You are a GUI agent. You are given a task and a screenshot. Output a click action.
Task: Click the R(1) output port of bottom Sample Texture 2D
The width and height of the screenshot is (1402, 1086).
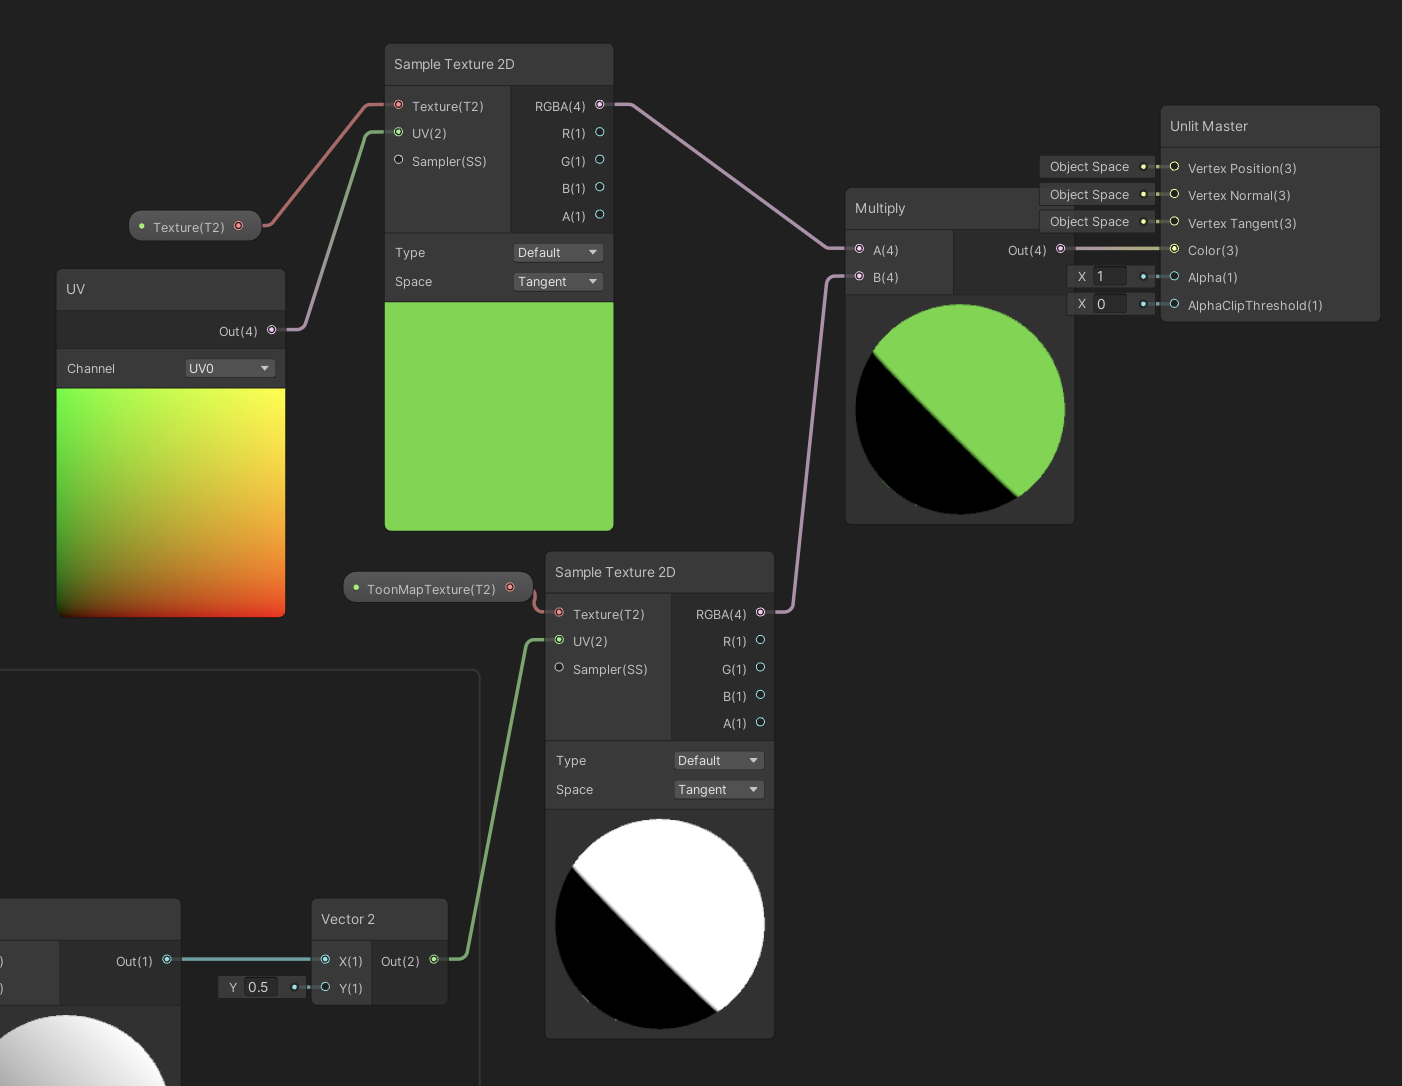(x=760, y=640)
